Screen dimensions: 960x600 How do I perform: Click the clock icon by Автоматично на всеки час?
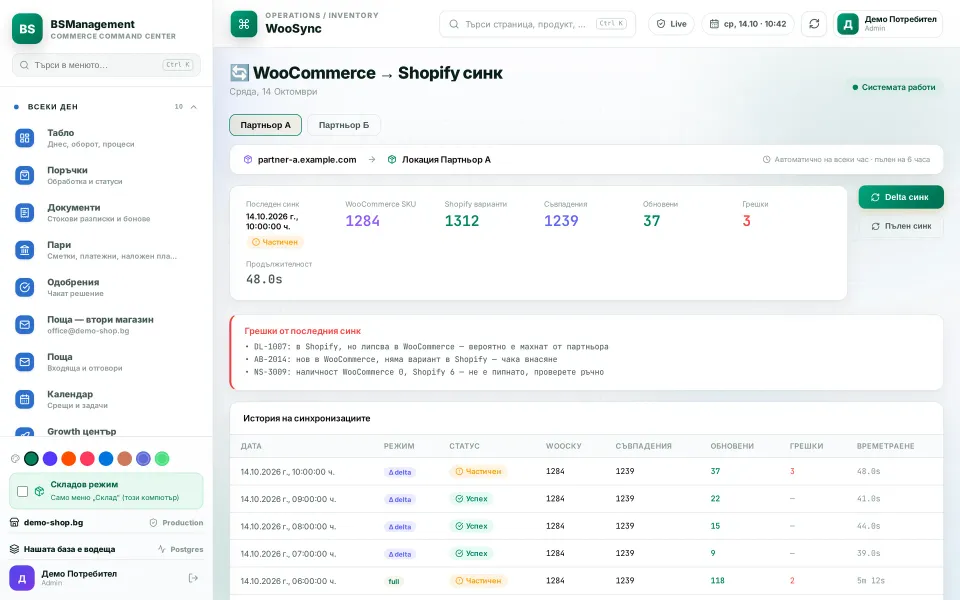767,159
